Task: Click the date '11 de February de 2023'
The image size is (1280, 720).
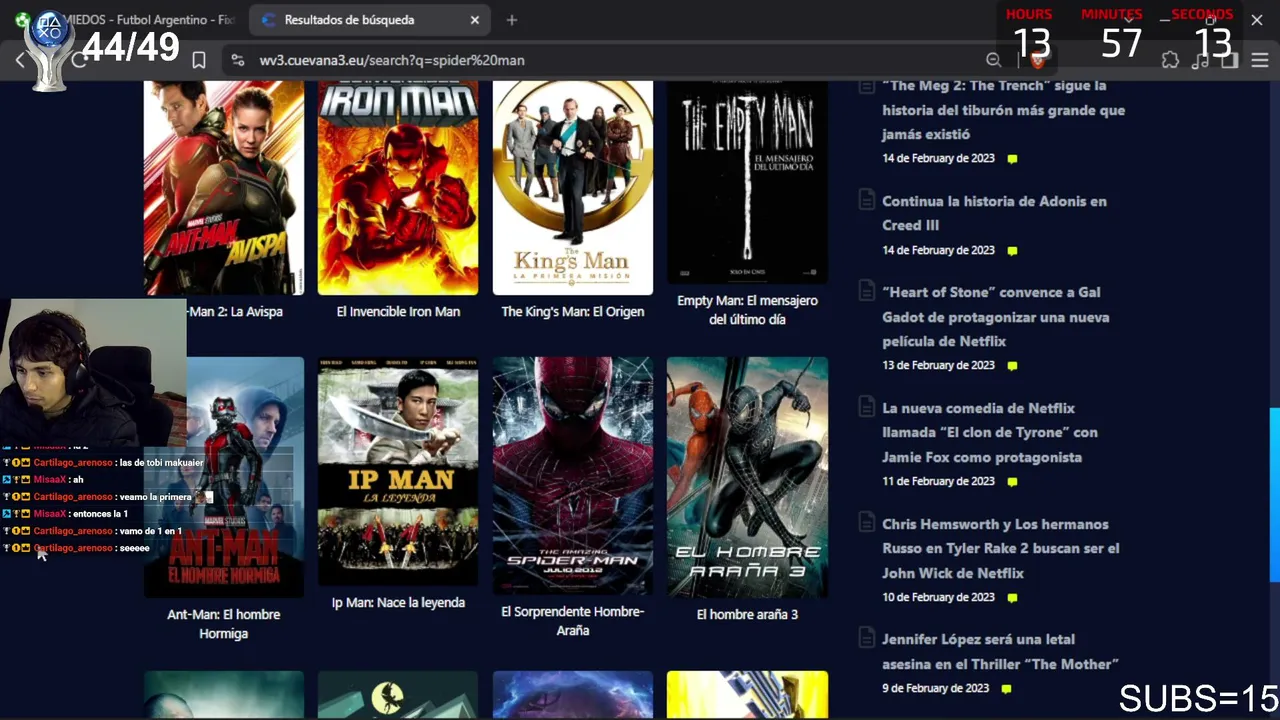Action: 938,482
